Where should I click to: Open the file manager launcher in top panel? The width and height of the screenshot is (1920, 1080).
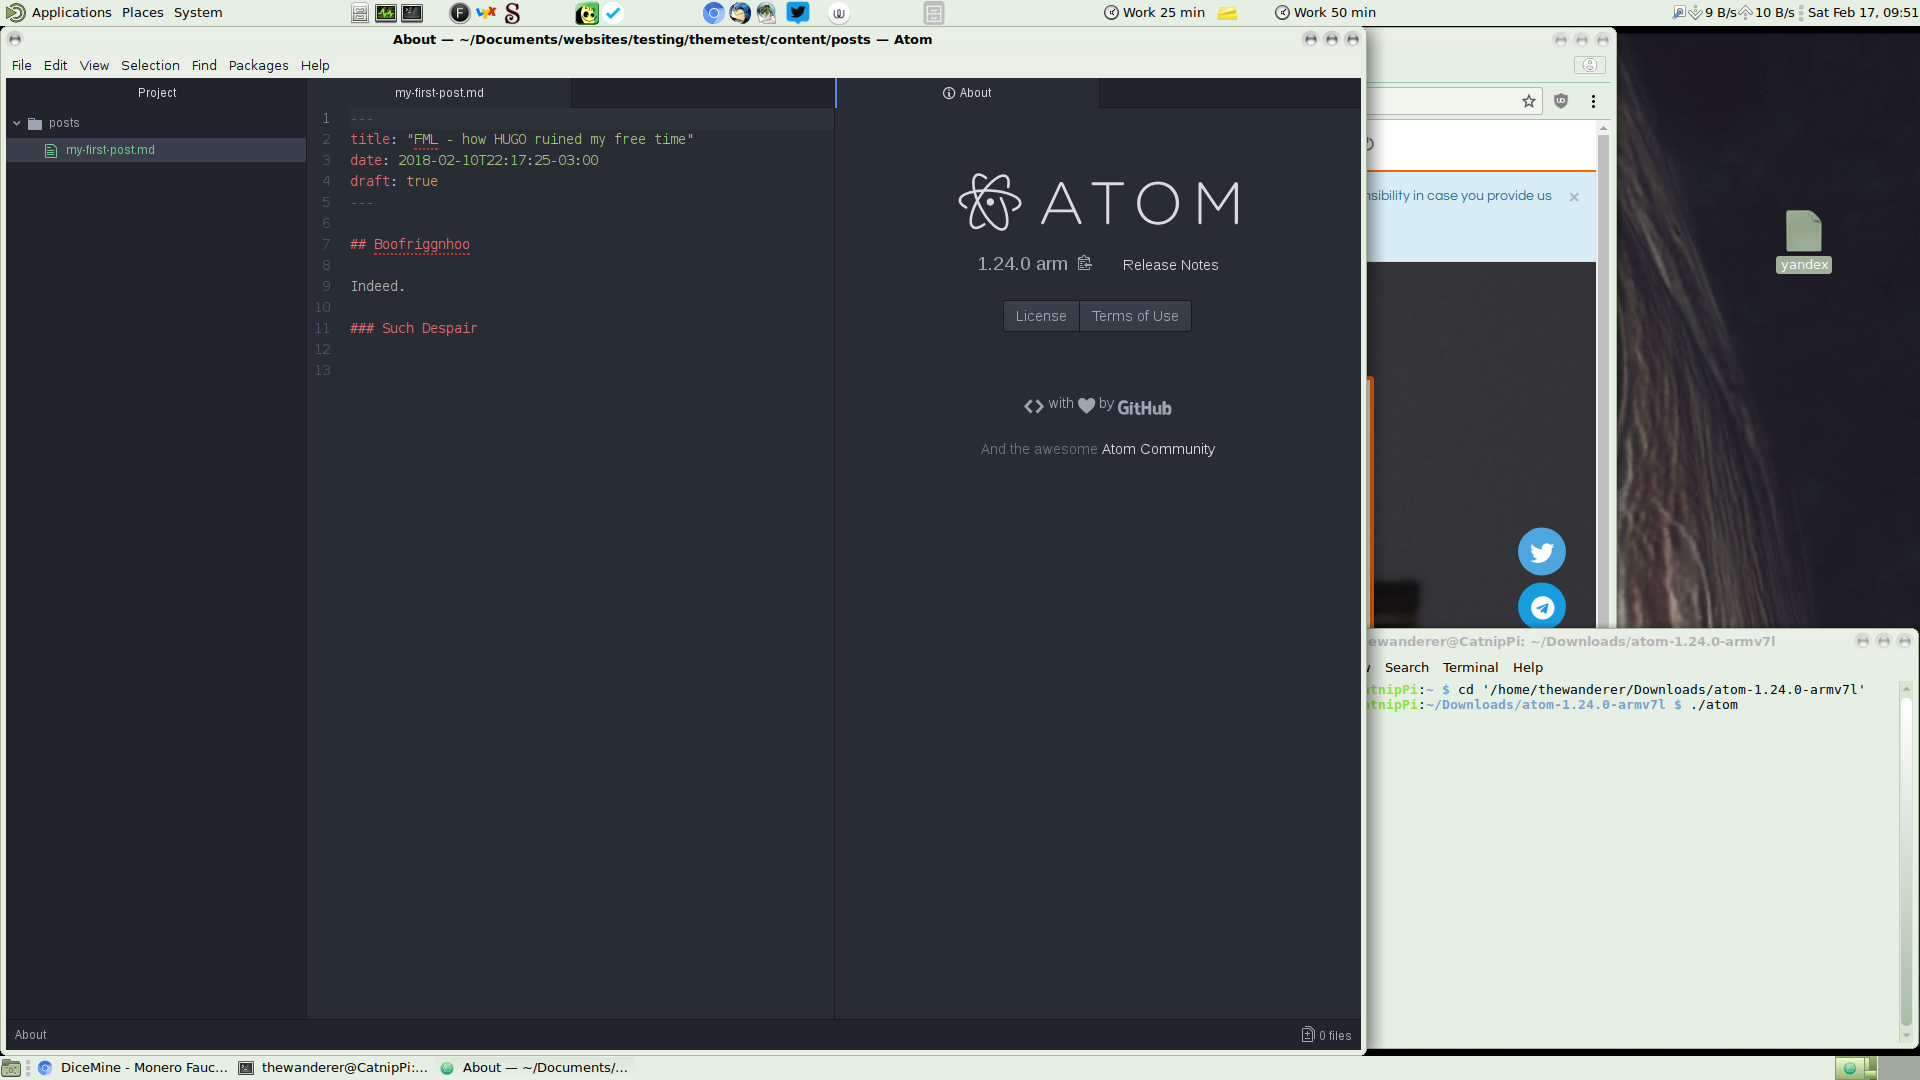[360, 13]
